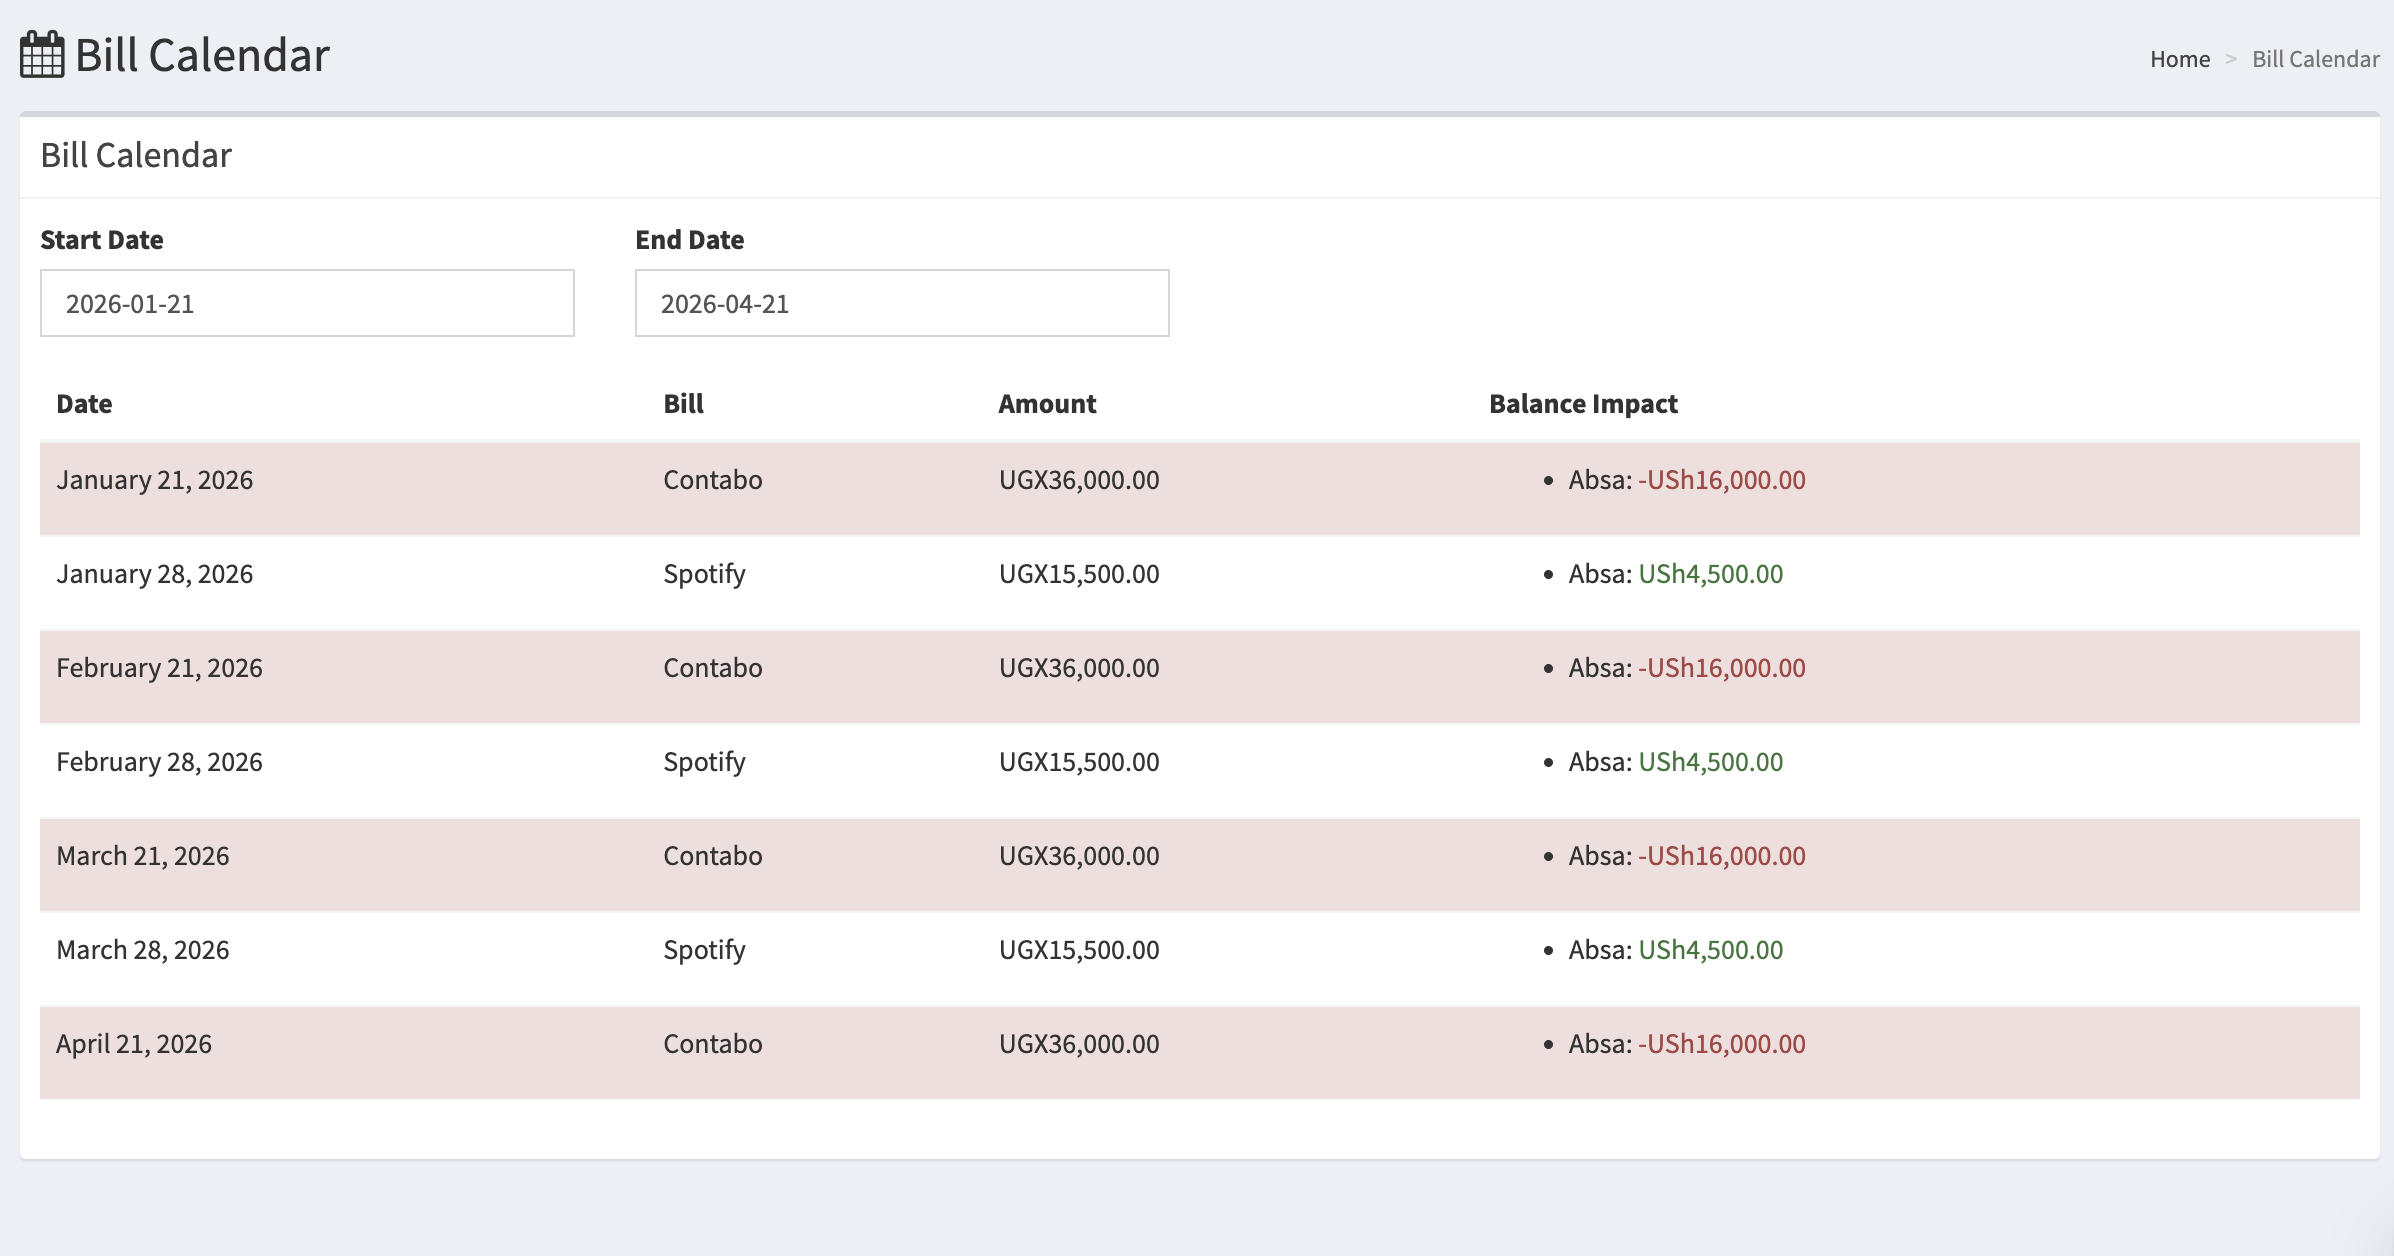Select the UGX36,000.00 amount for April 21

[1078, 1043]
